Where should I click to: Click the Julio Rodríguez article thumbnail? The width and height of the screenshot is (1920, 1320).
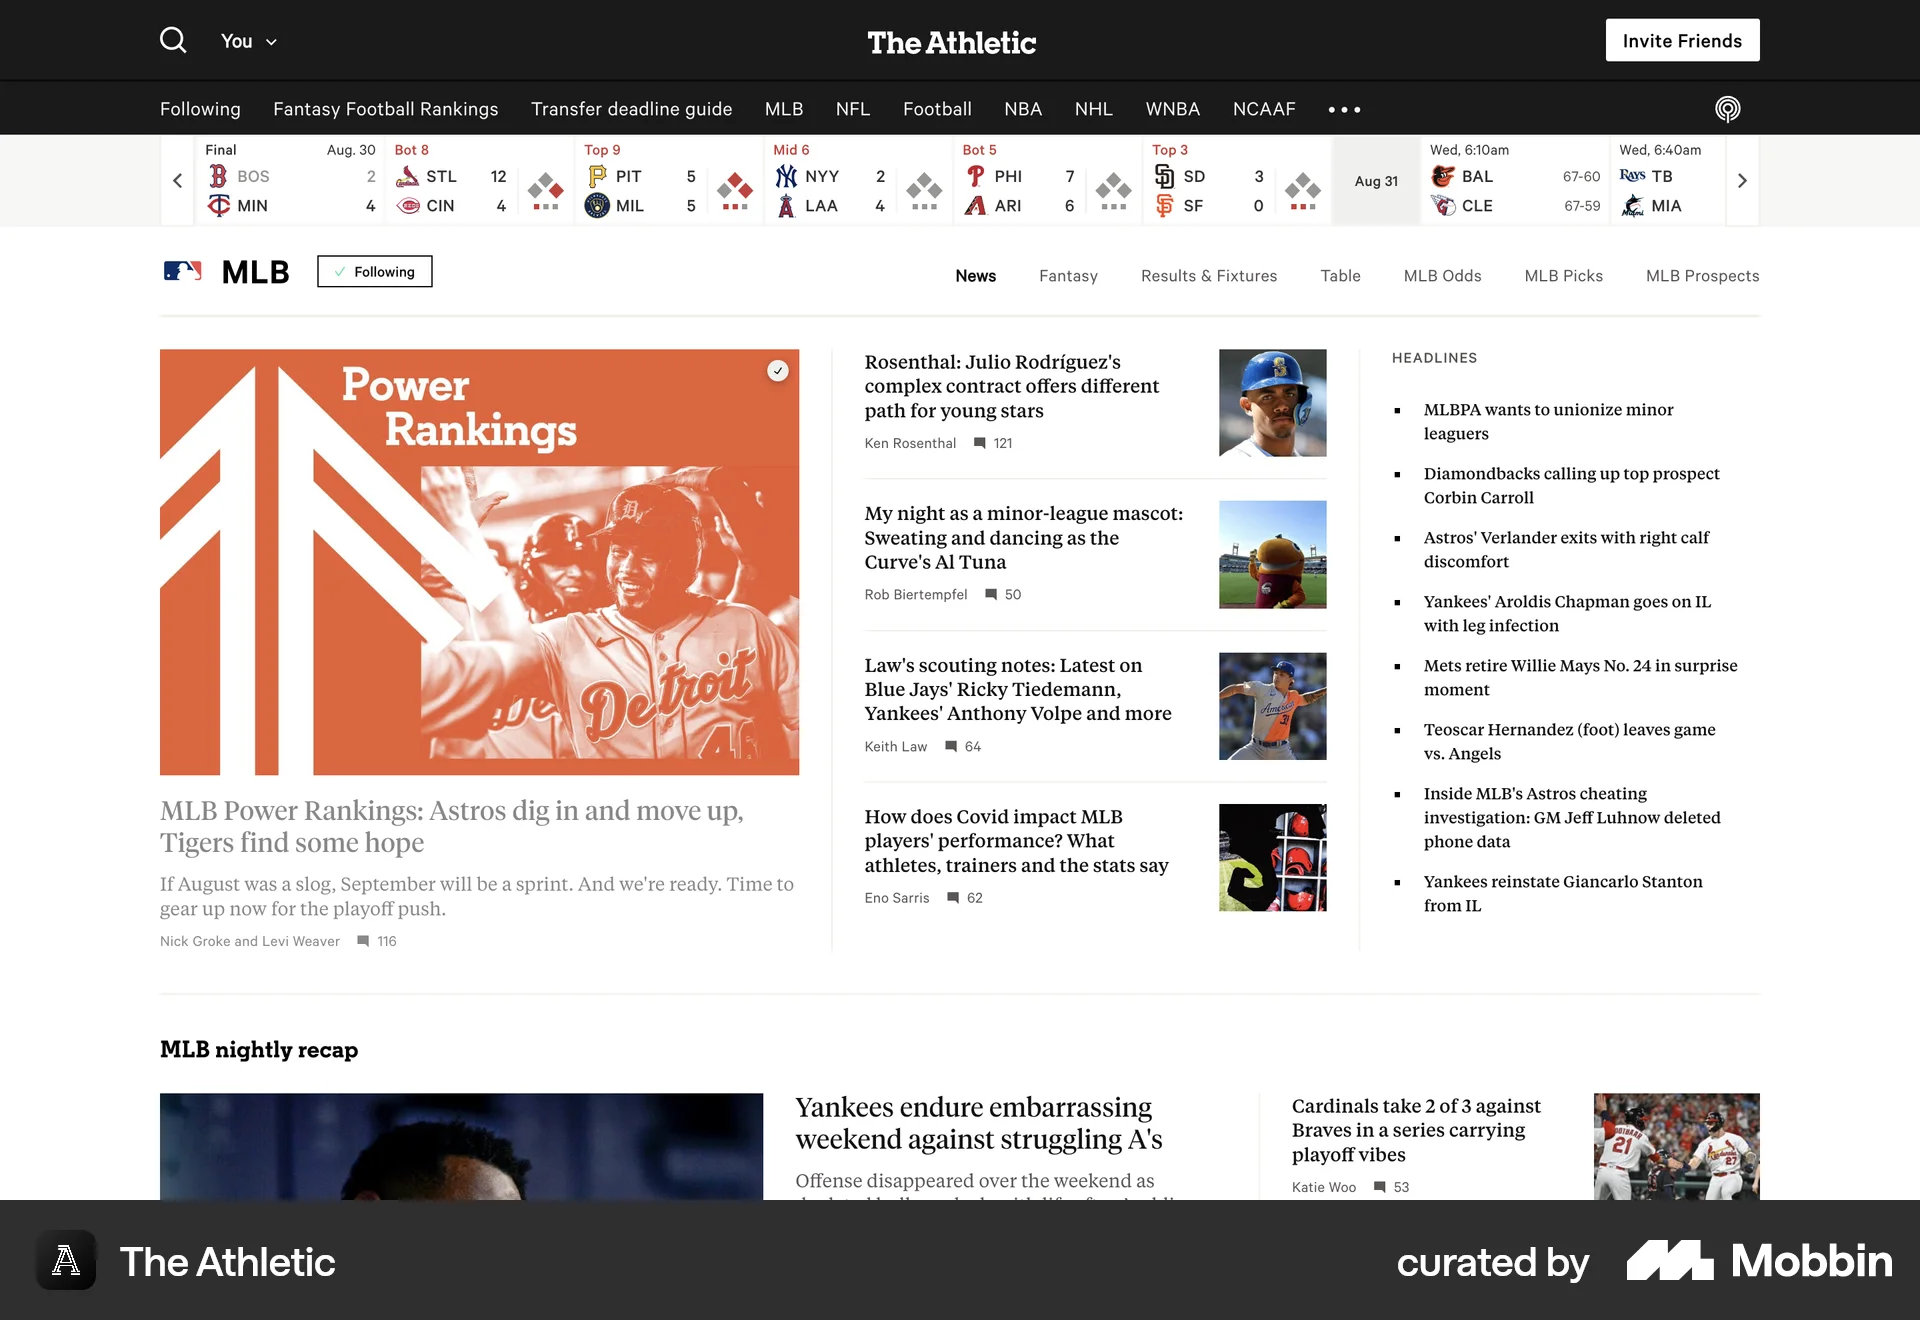[1272, 403]
